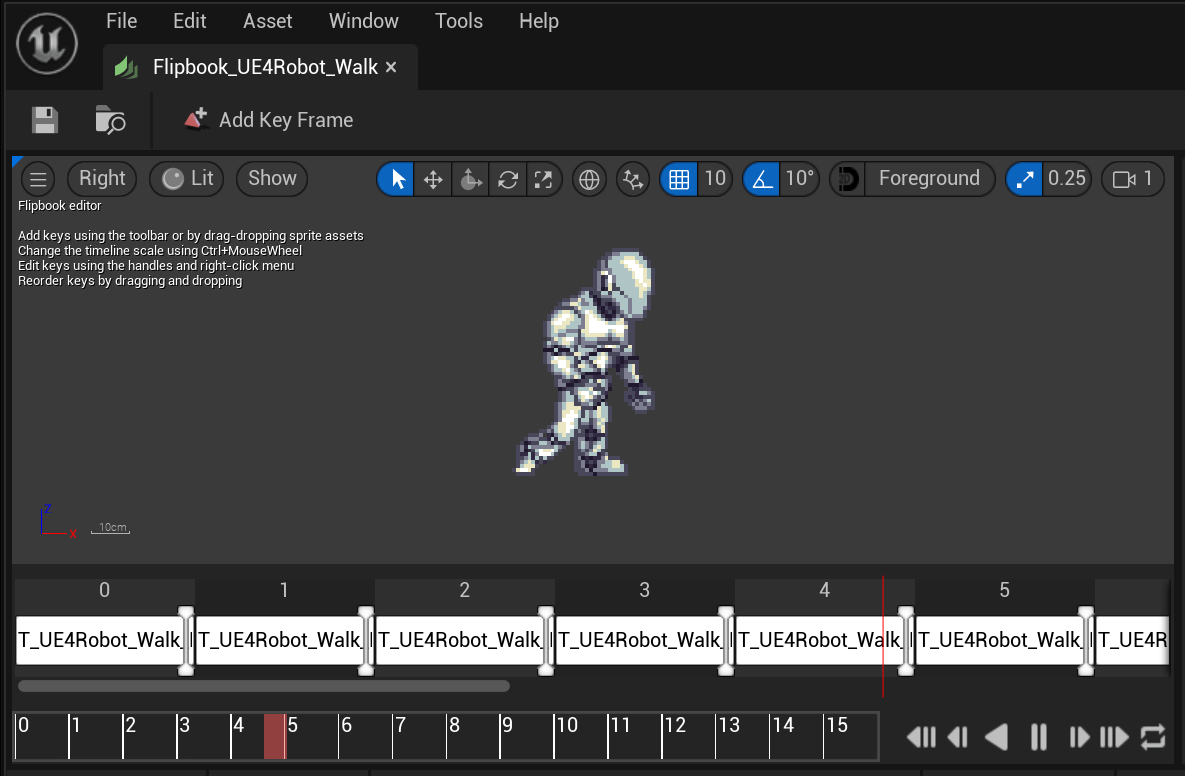This screenshot has width=1185, height=776.
Task: Switch to the Rotate tool
Action: pos(470,178)
